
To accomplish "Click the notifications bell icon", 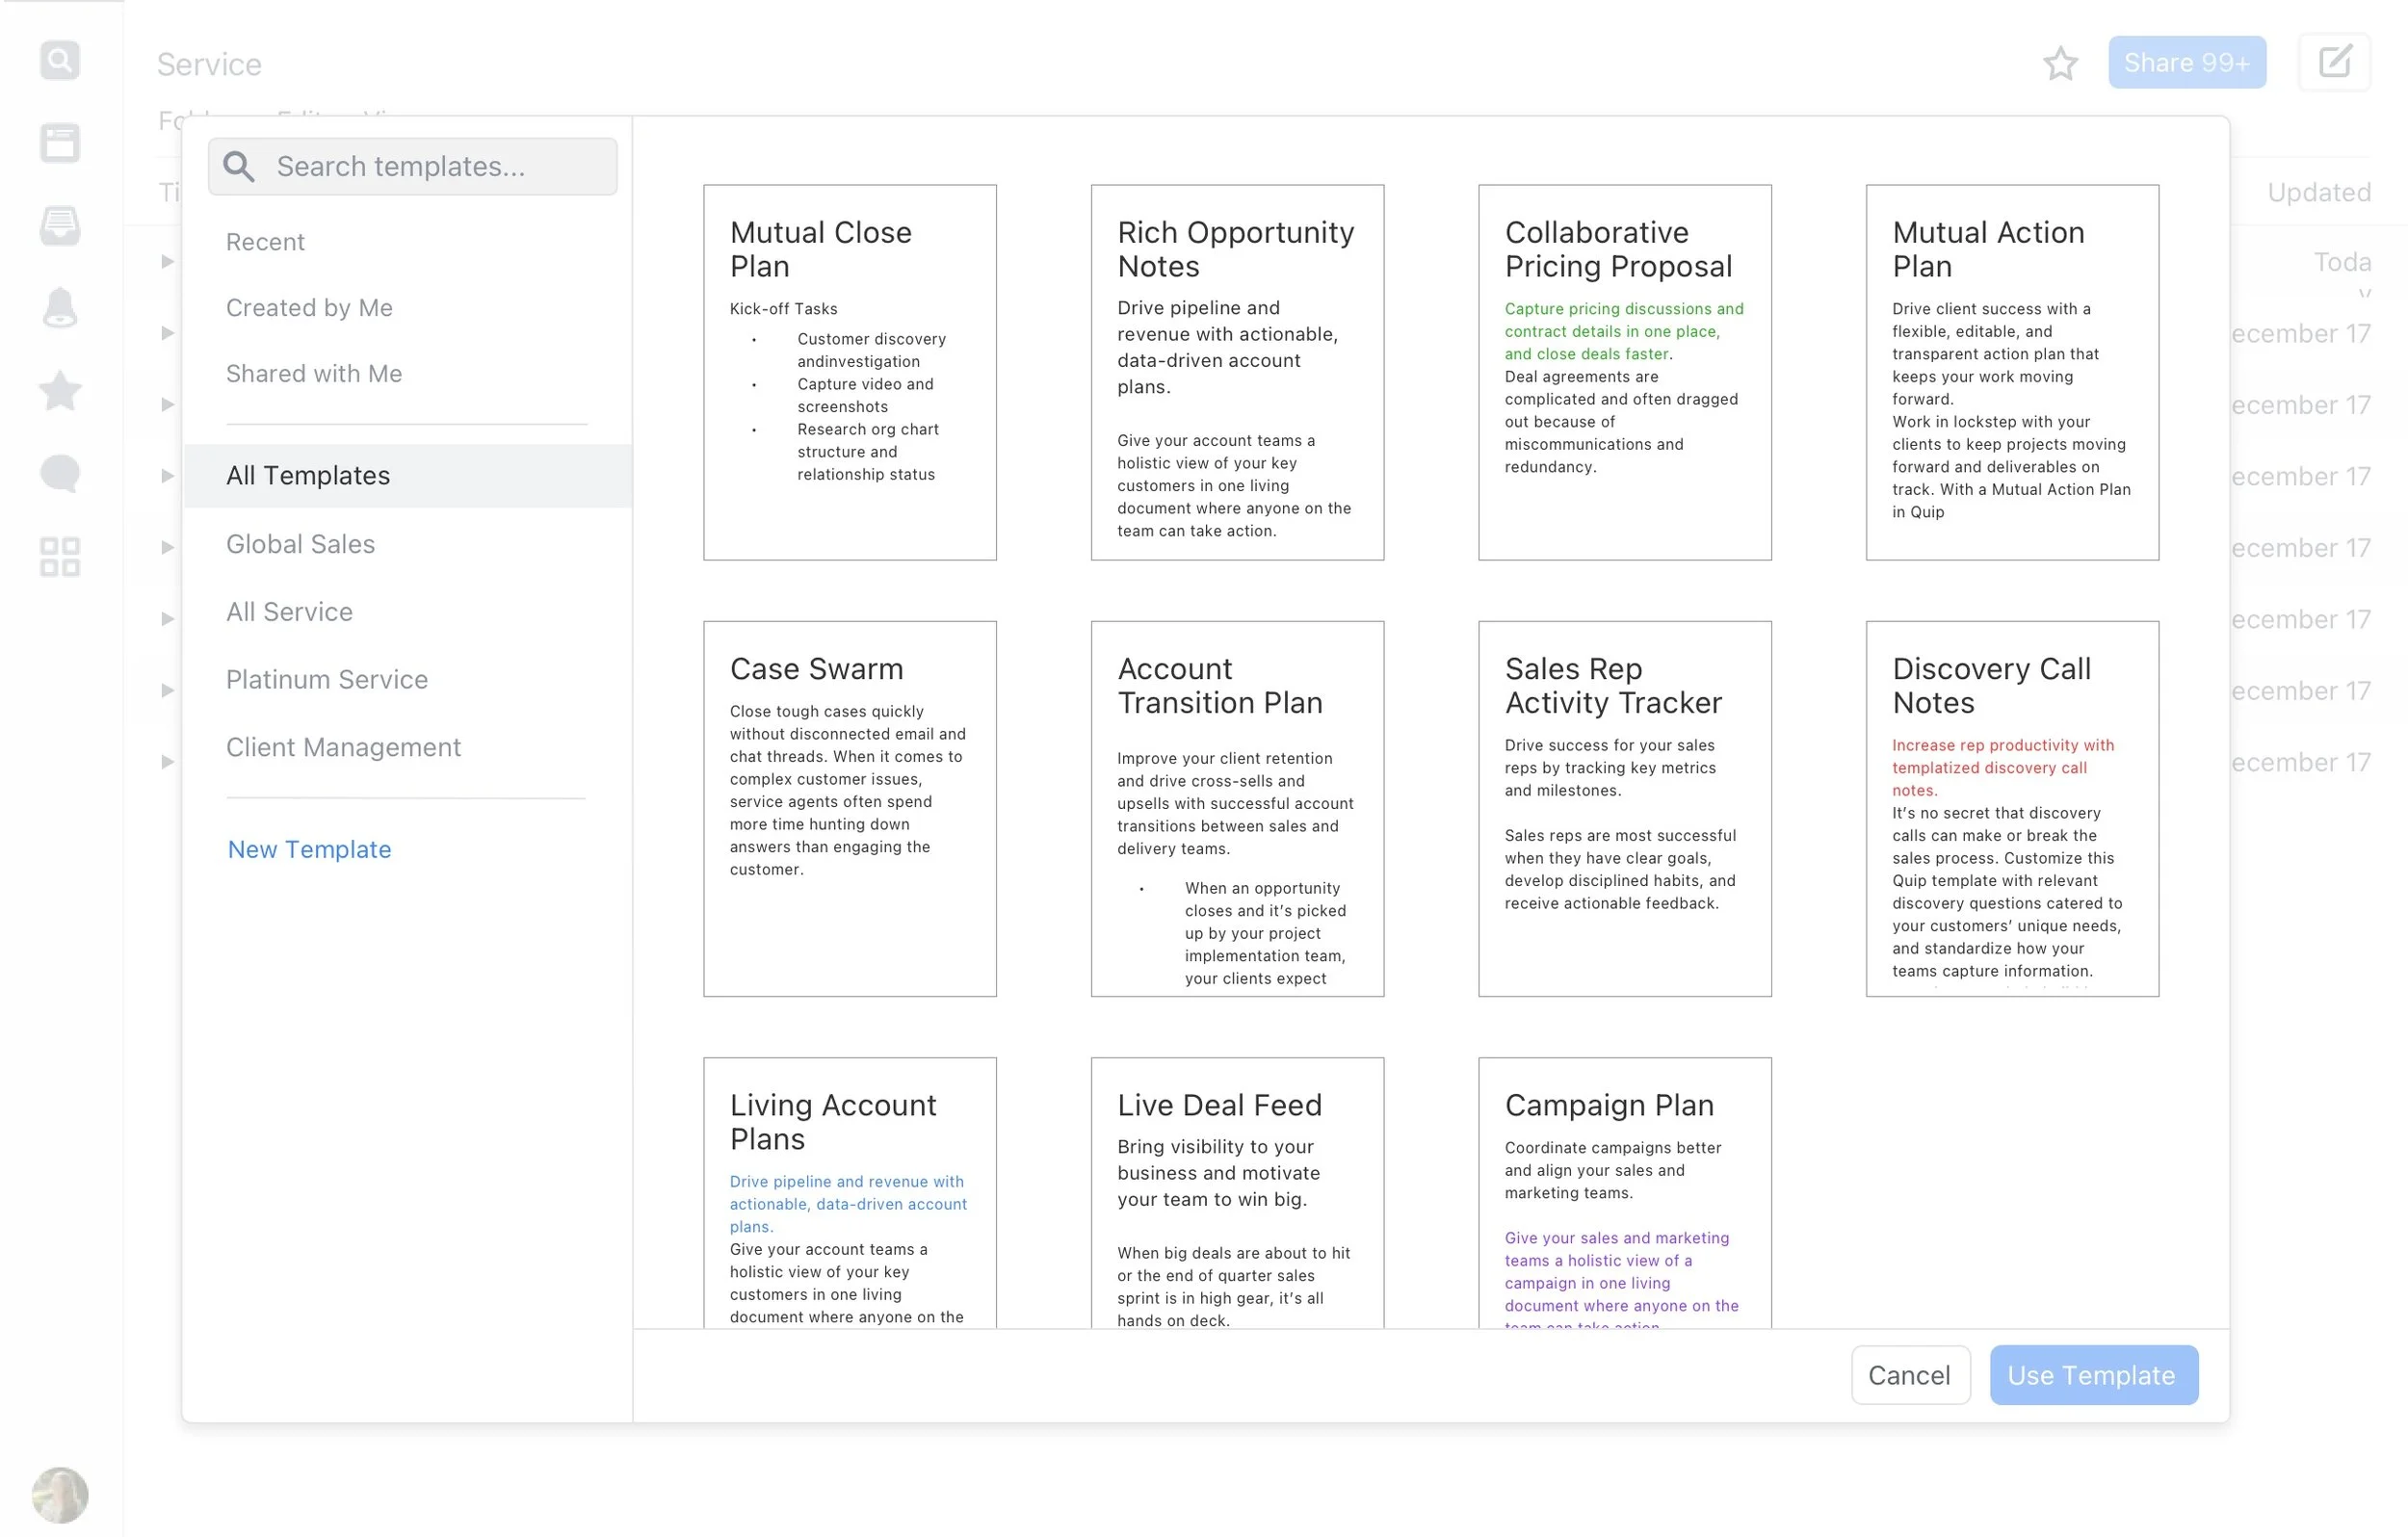I will pos(60,308).
